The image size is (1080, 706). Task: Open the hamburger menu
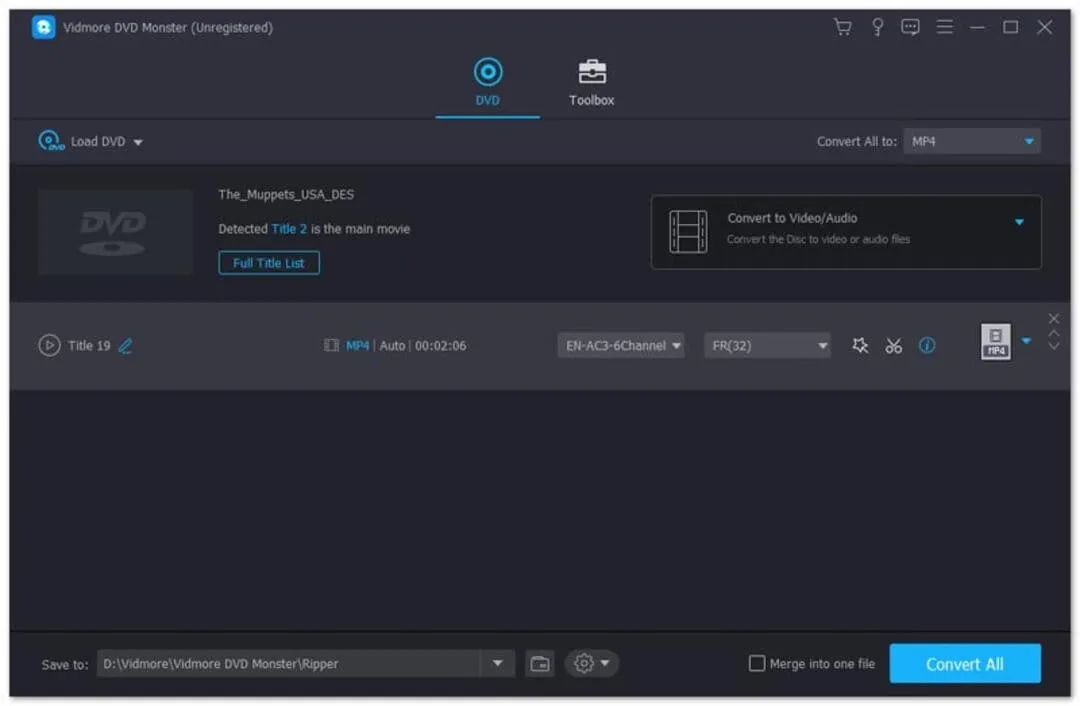tap(944, 27)
